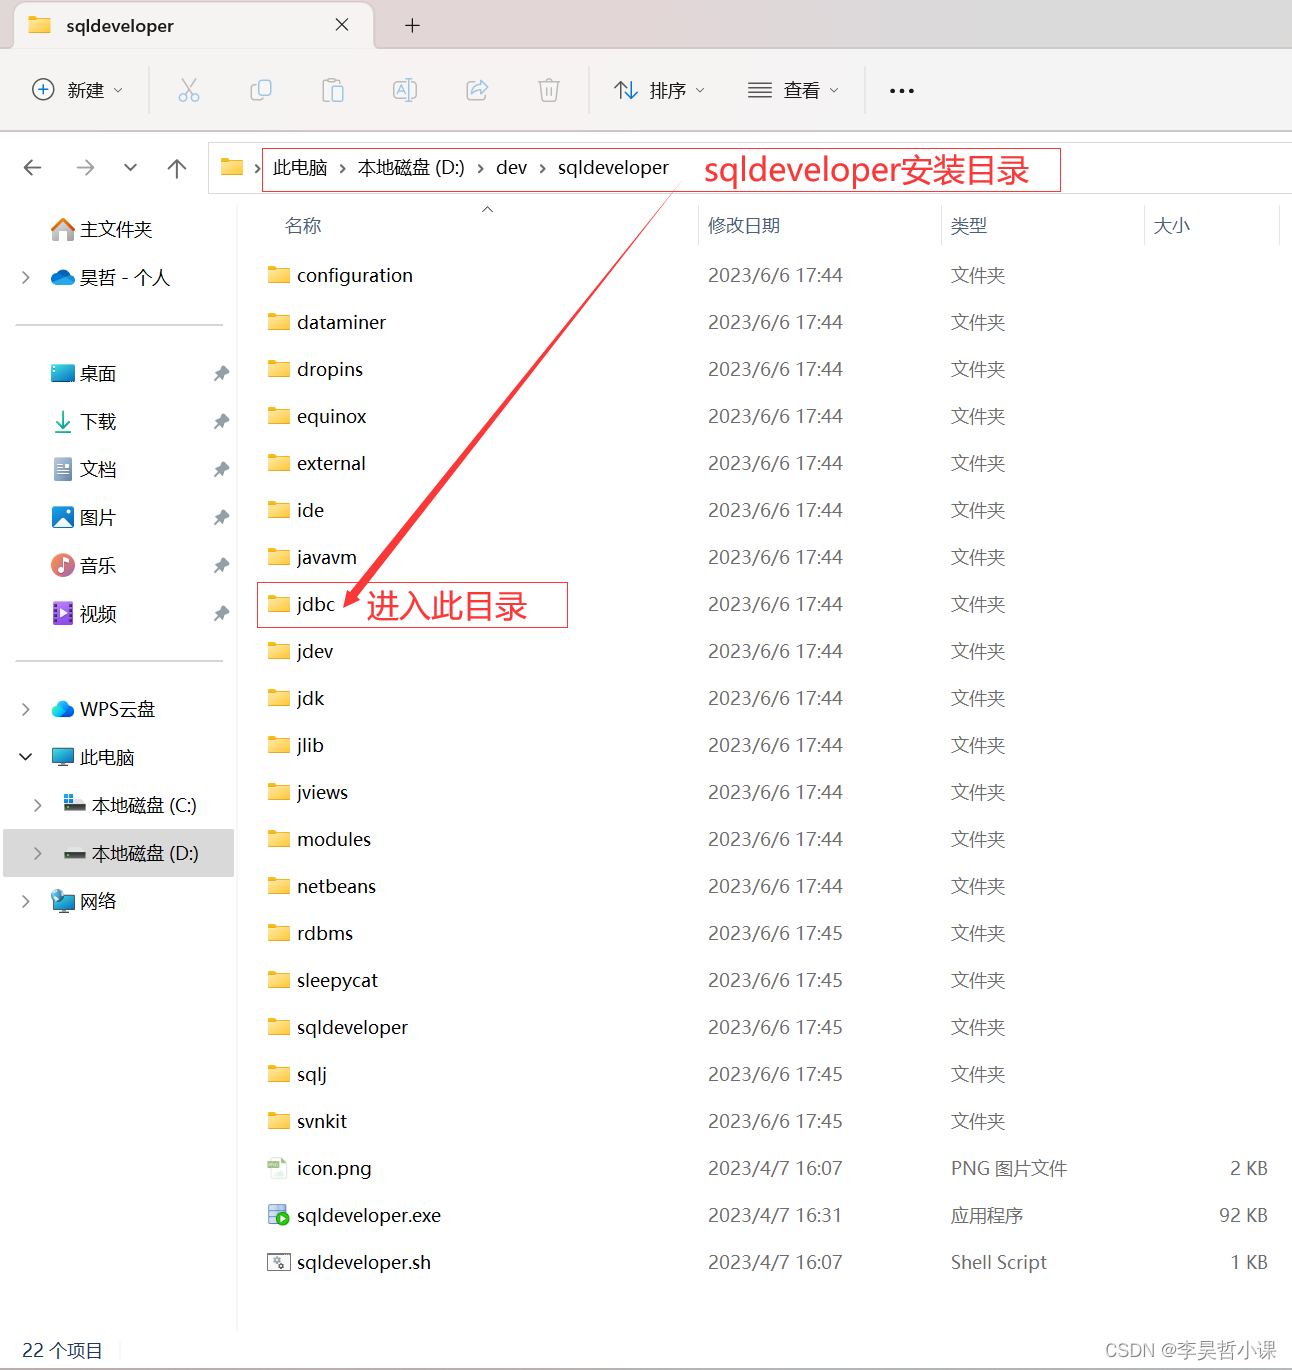Expand the 昊哲 - 个人 OneDrive node
The width and height of the screenshot is (1292, 1370).
pos(26,277)
